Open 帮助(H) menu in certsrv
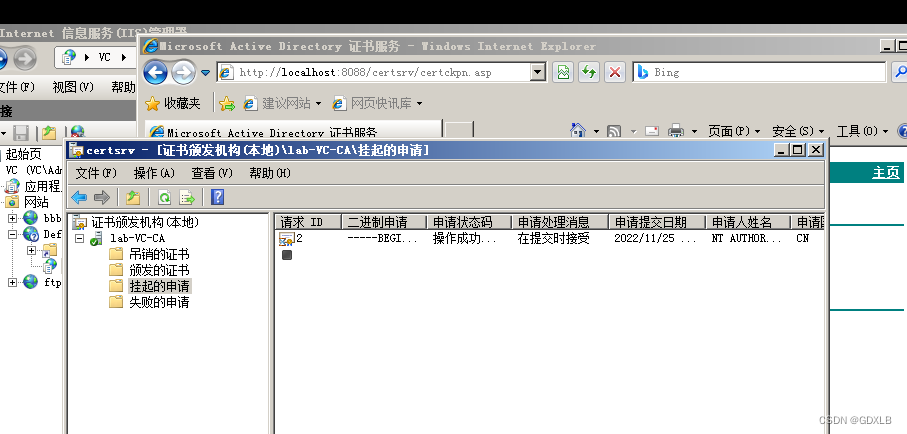Viewport: 907px width, 434px height. point(270,173)
